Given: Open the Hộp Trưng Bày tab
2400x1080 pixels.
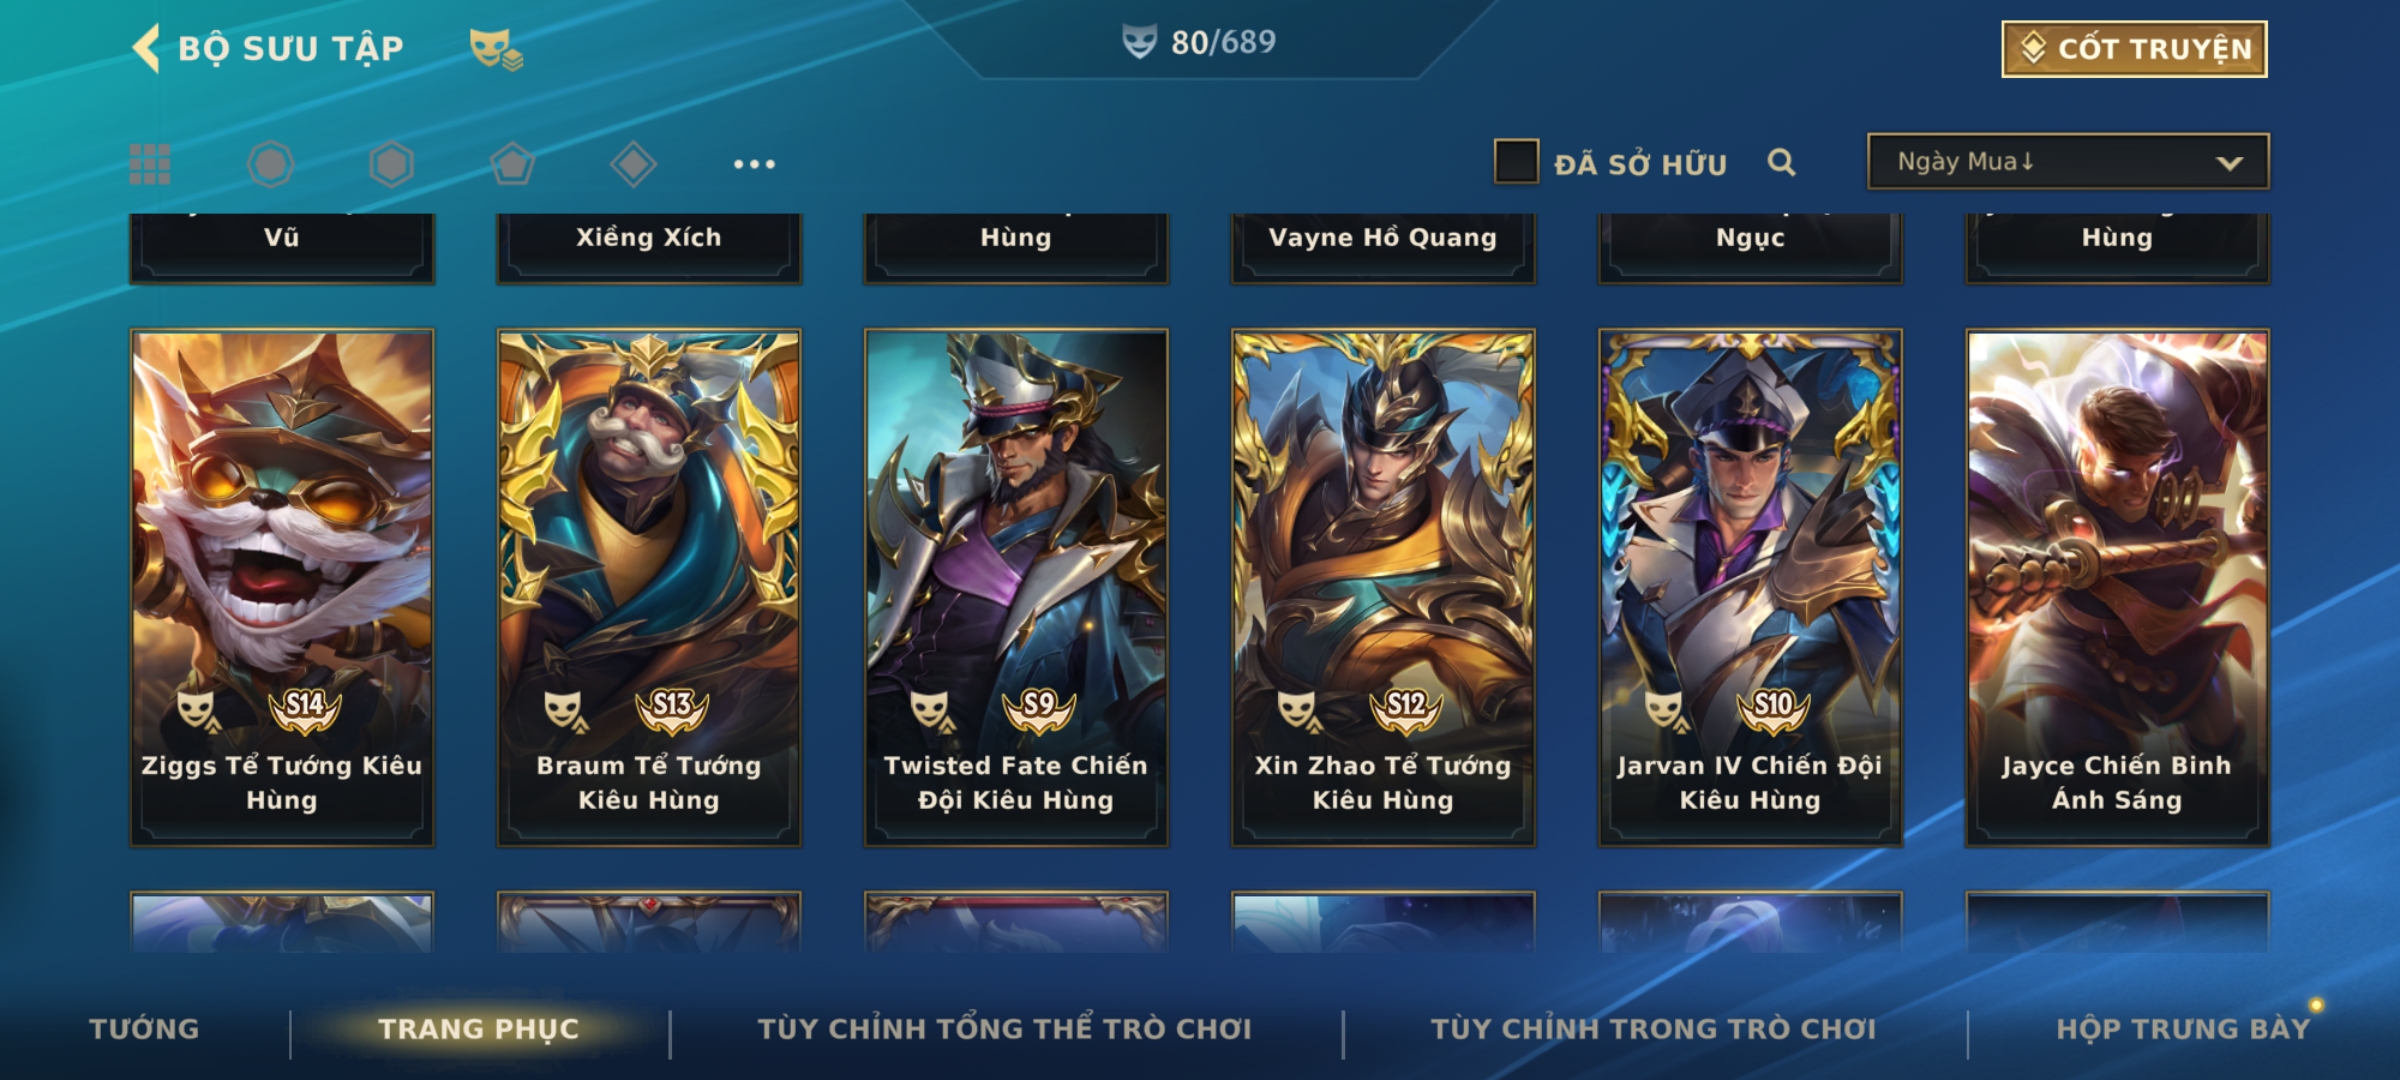Looking at the screenshot, I should click(x=2183, y=1029).
